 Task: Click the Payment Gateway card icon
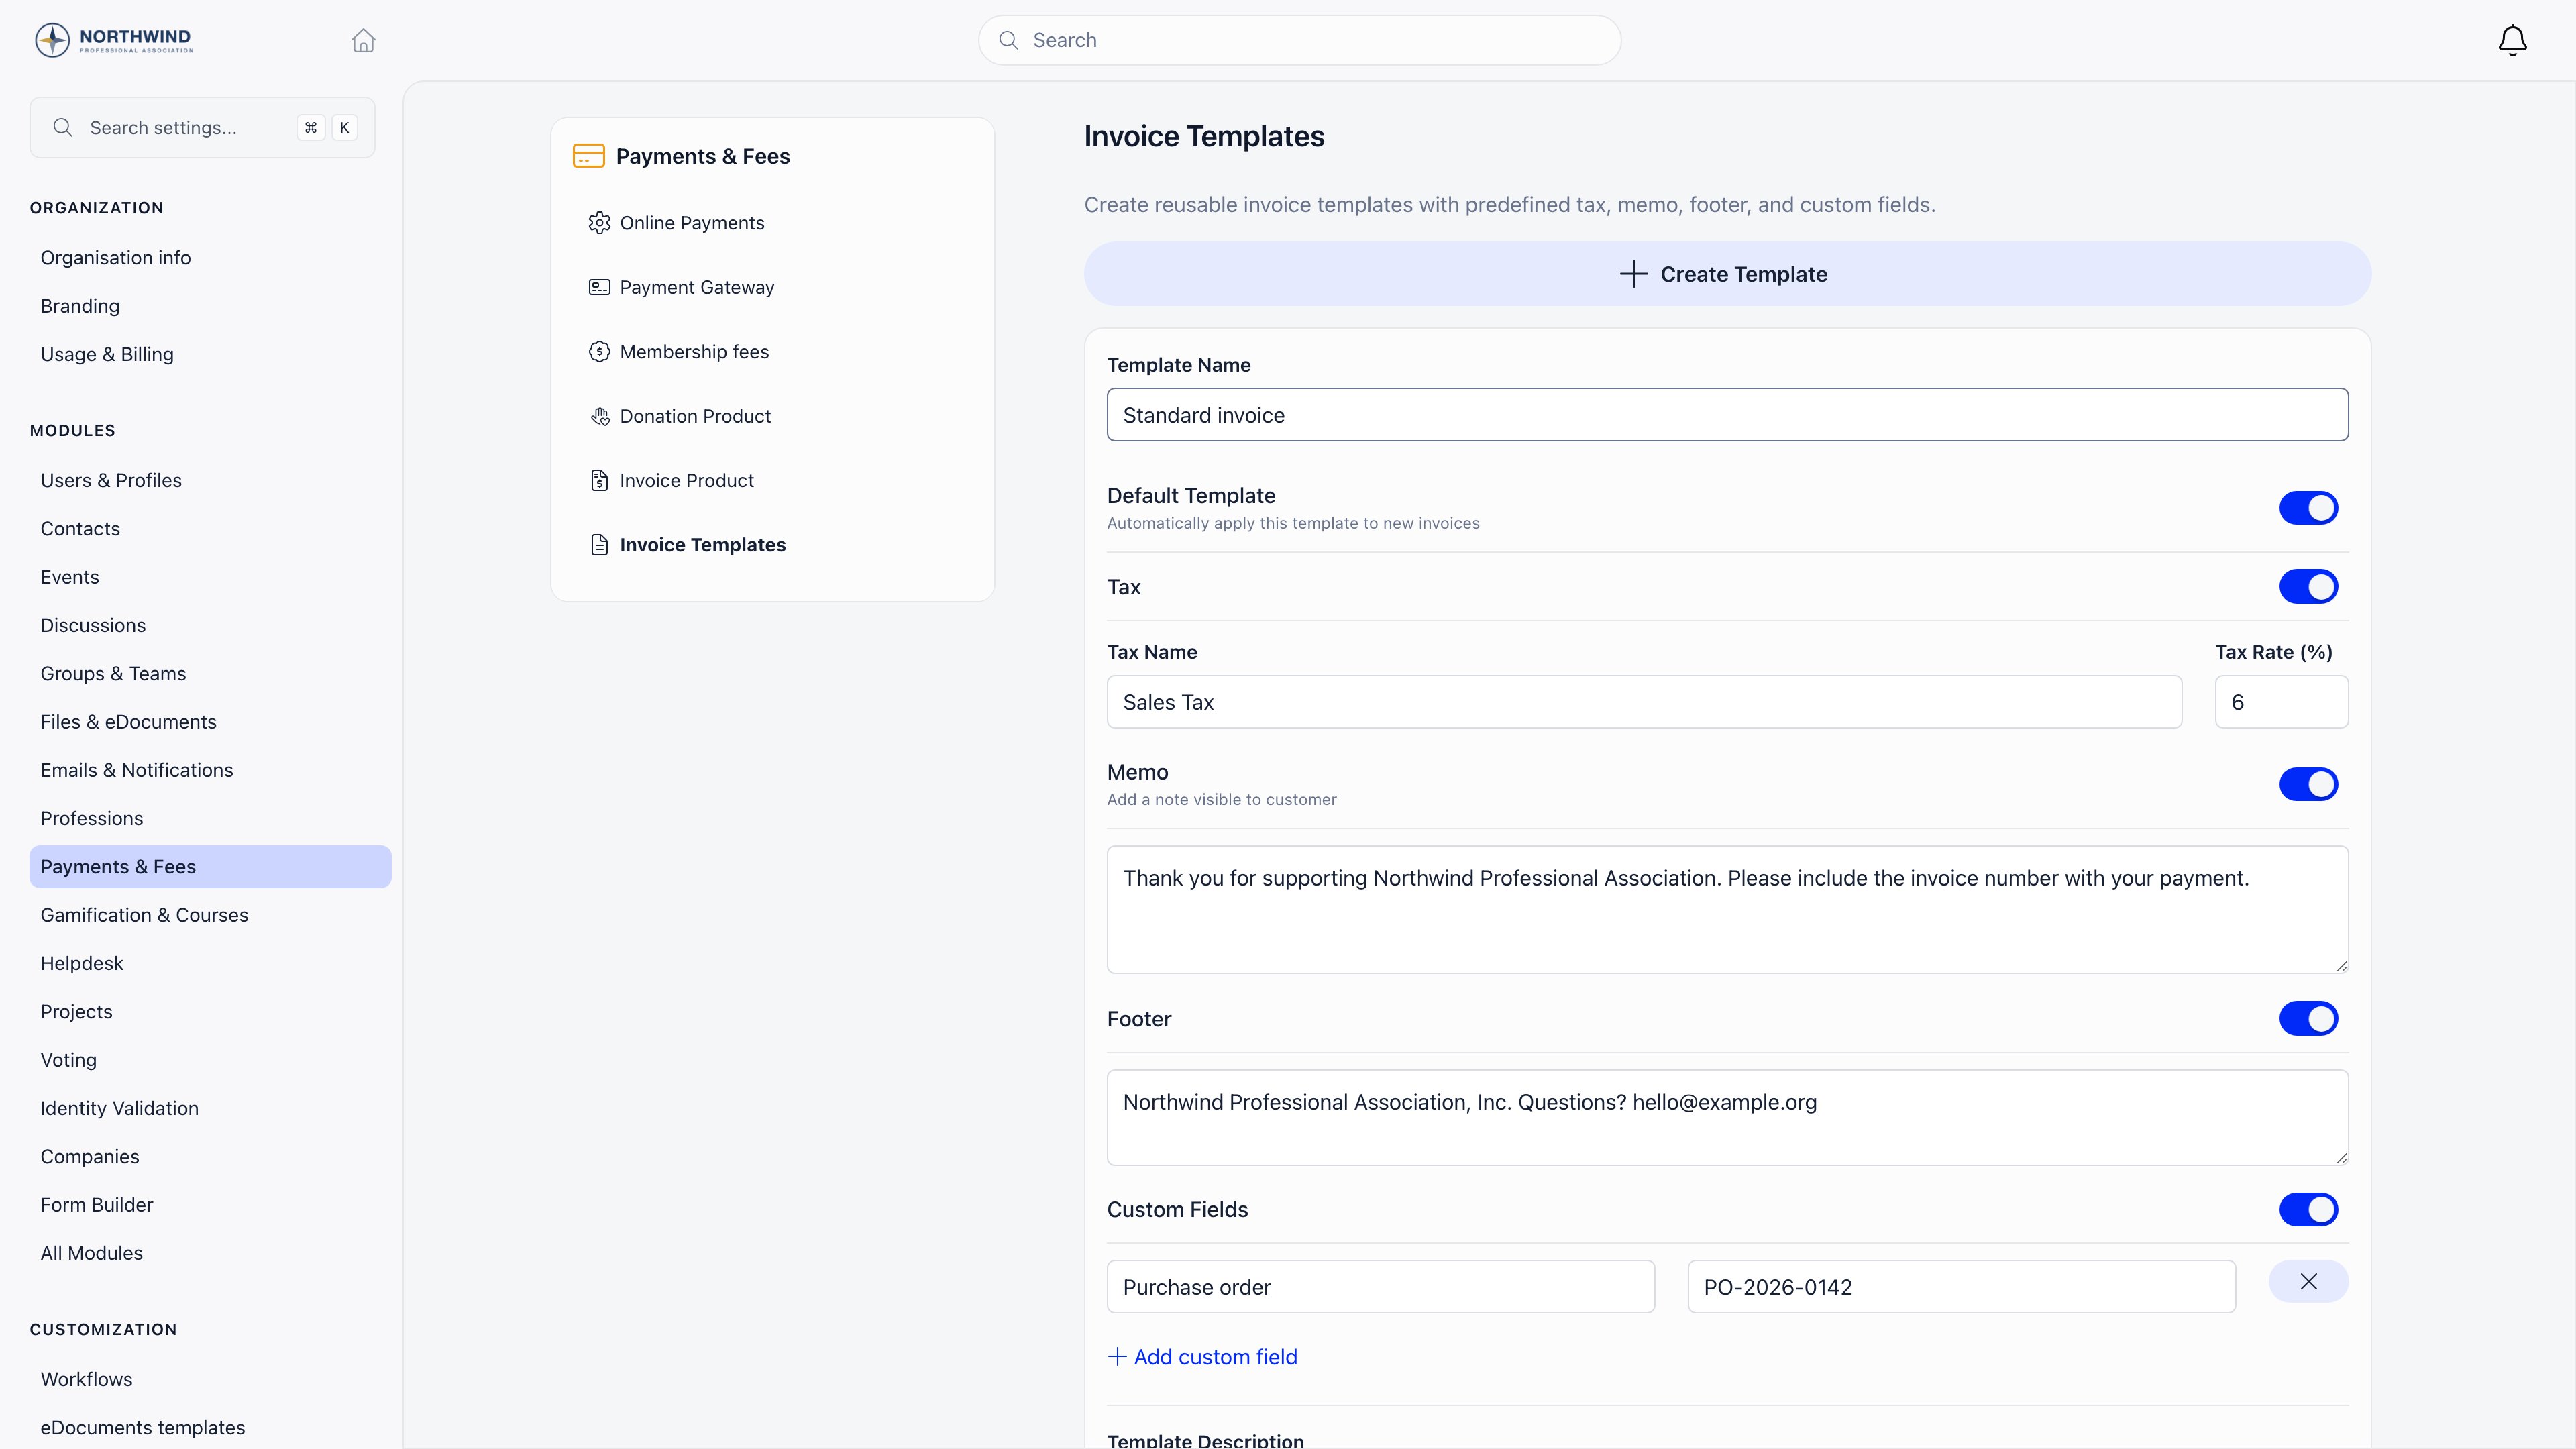599,287
